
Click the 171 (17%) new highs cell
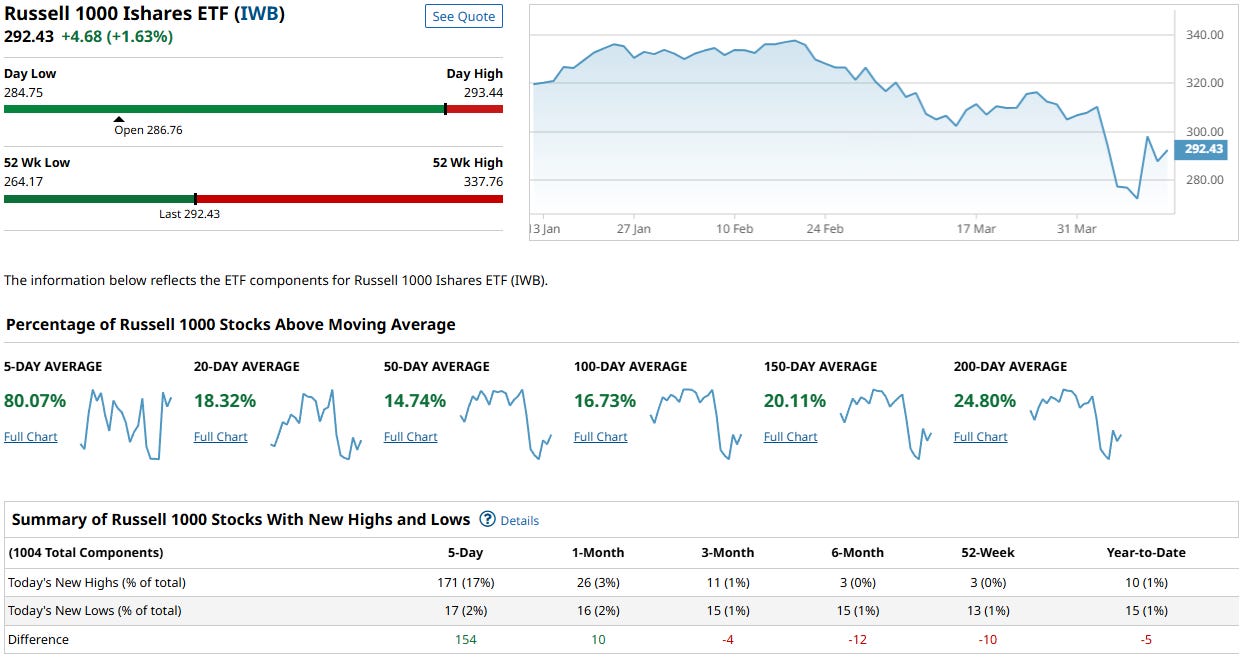click(x=466, y=583)
